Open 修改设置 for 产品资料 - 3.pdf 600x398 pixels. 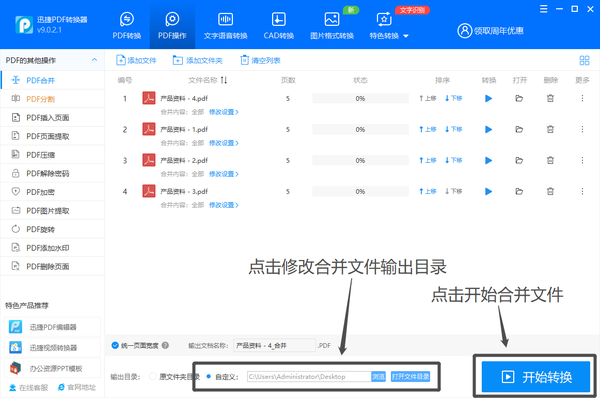pos(224,205)
